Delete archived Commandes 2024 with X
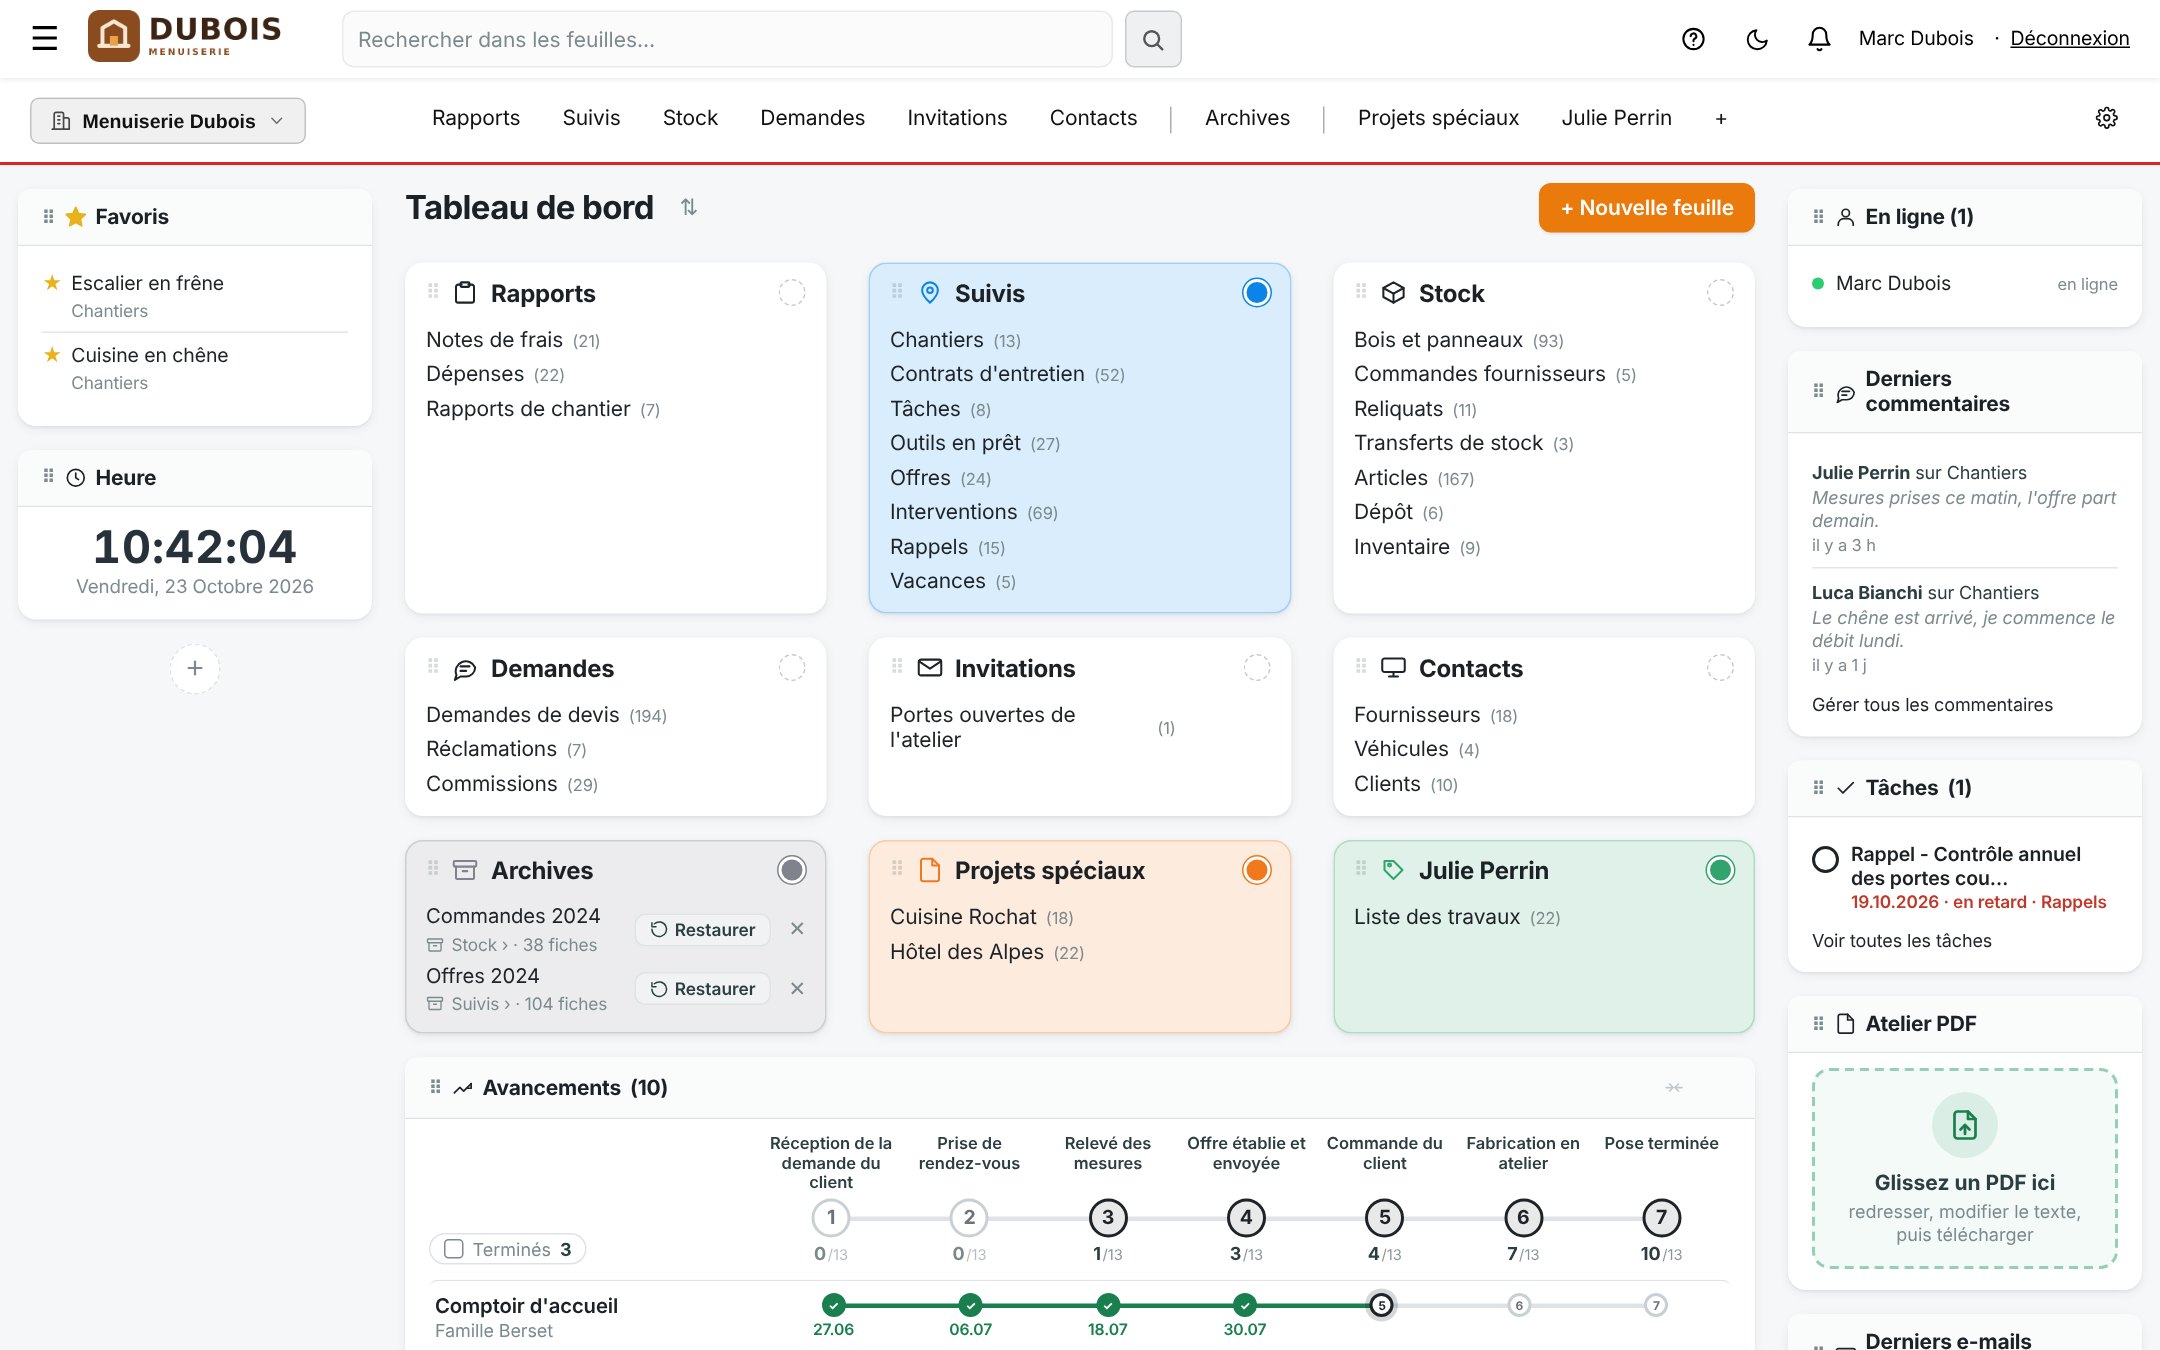Image resolution: width=2160 pixels, height=1350 pixels. click(797, 929)
